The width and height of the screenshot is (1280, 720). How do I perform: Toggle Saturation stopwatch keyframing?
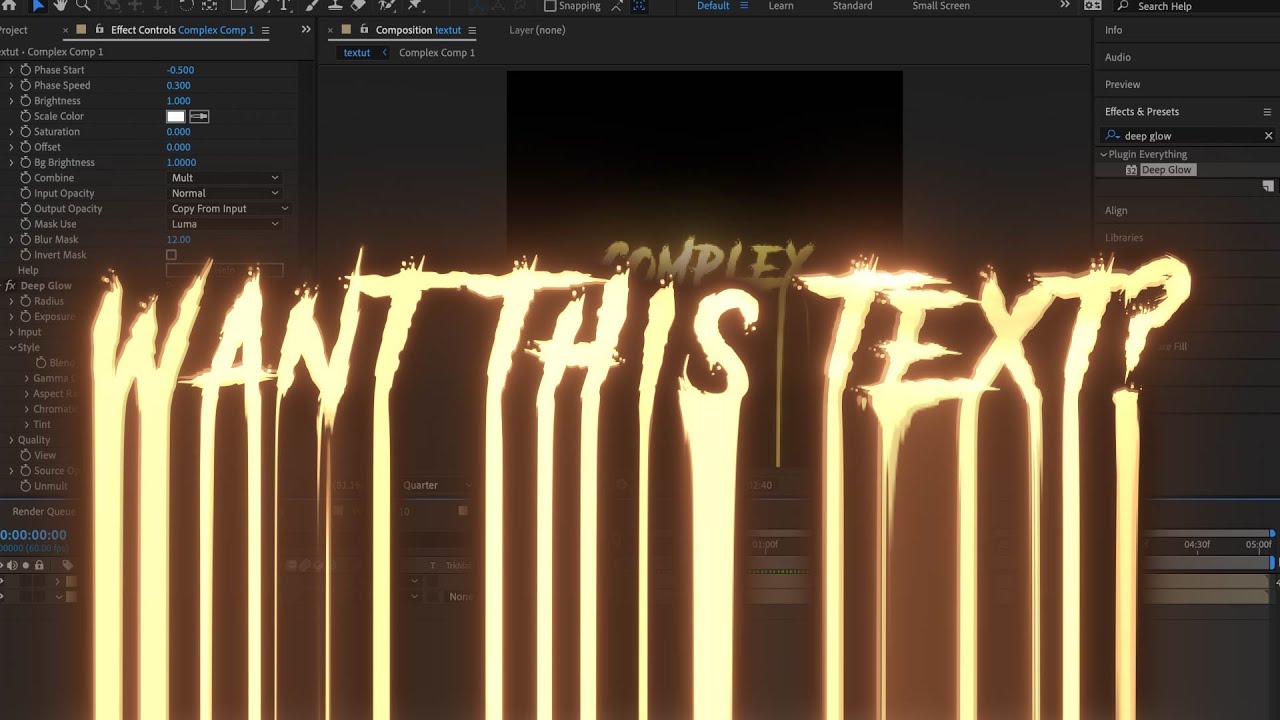(26, 132)
